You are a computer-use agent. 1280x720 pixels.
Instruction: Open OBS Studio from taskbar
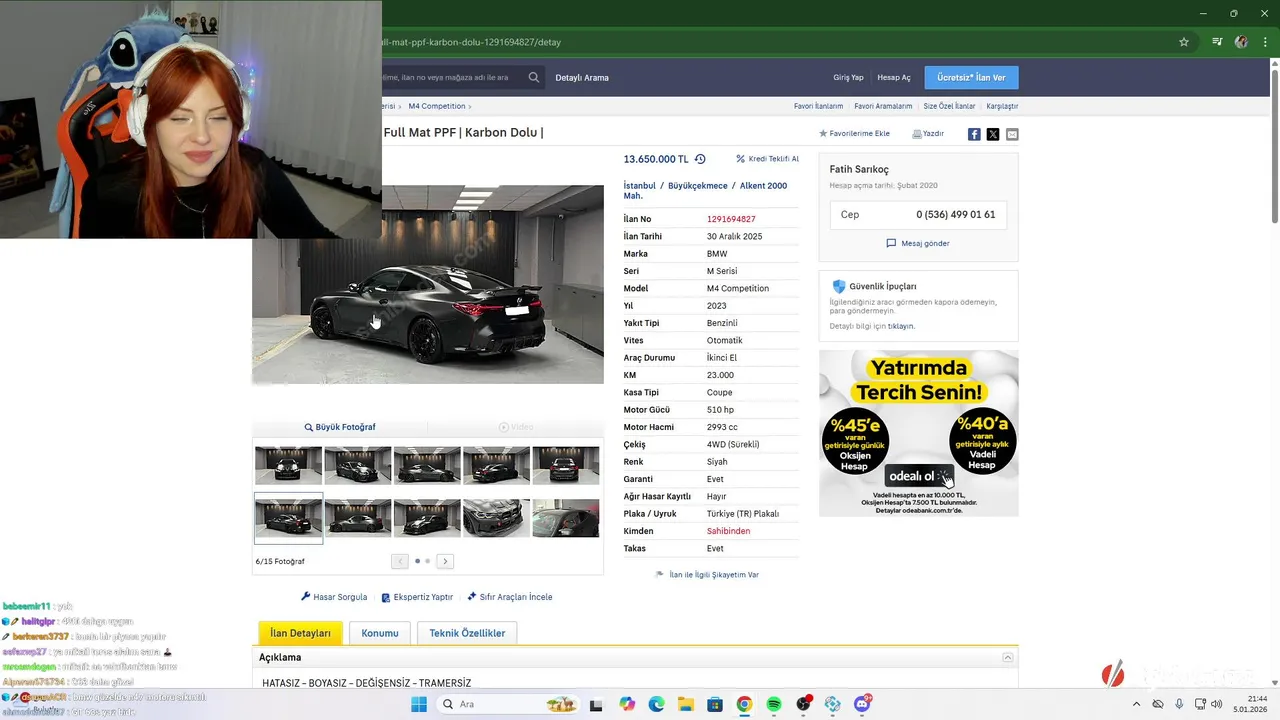803,704
